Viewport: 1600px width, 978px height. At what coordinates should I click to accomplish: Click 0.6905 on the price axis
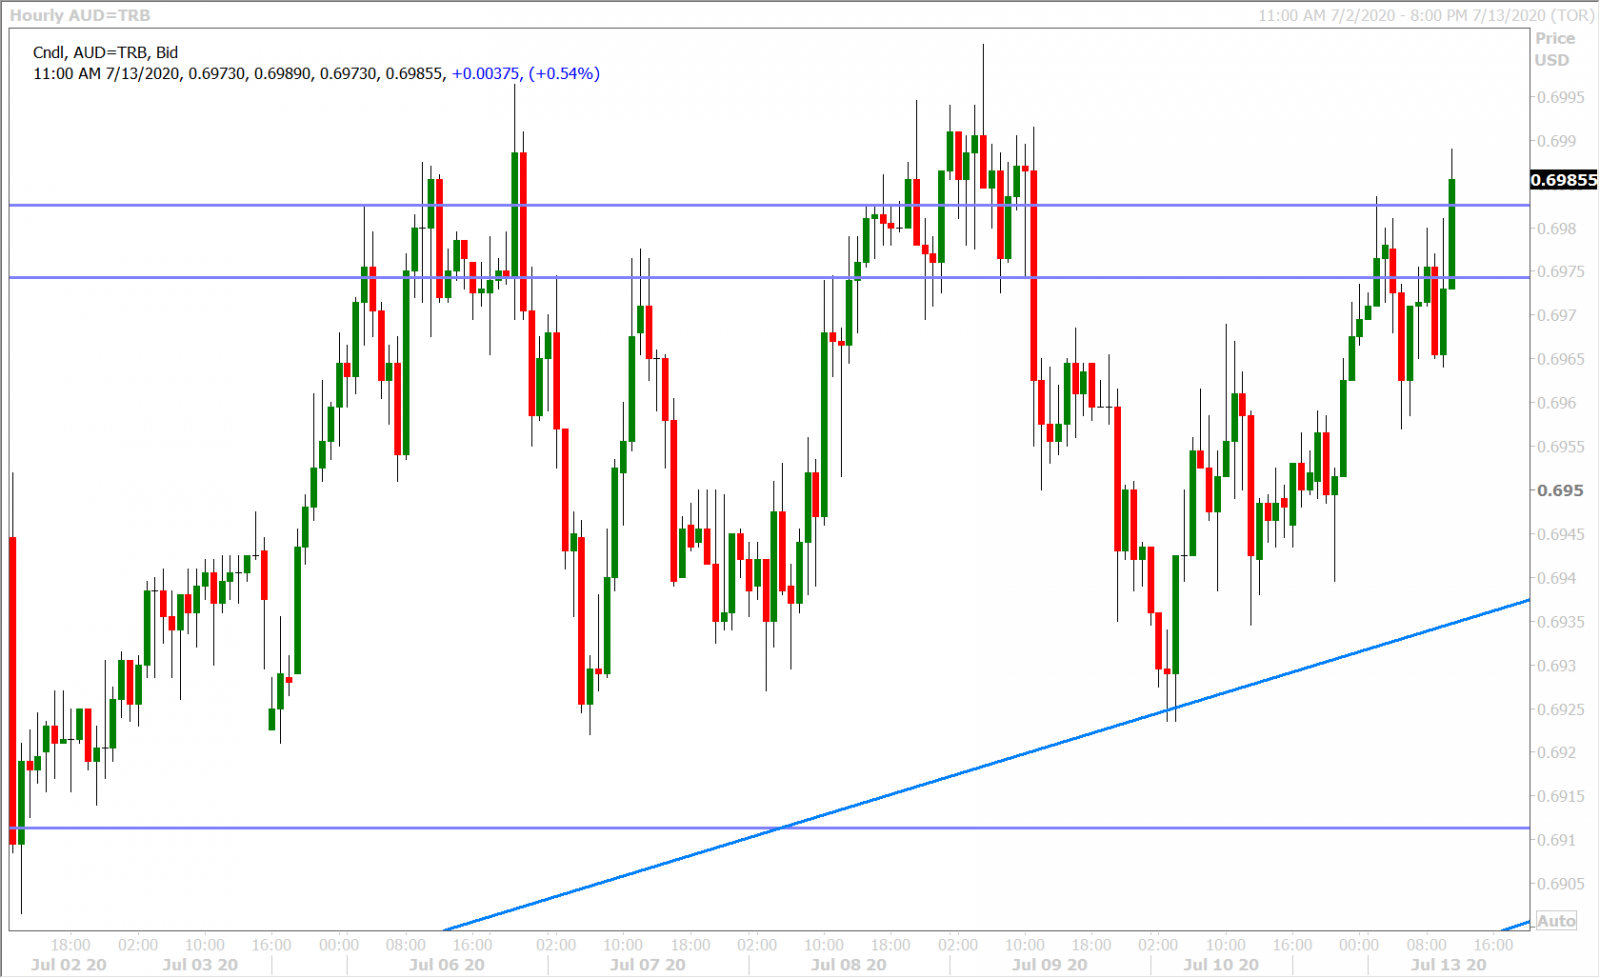[1560, 884]
